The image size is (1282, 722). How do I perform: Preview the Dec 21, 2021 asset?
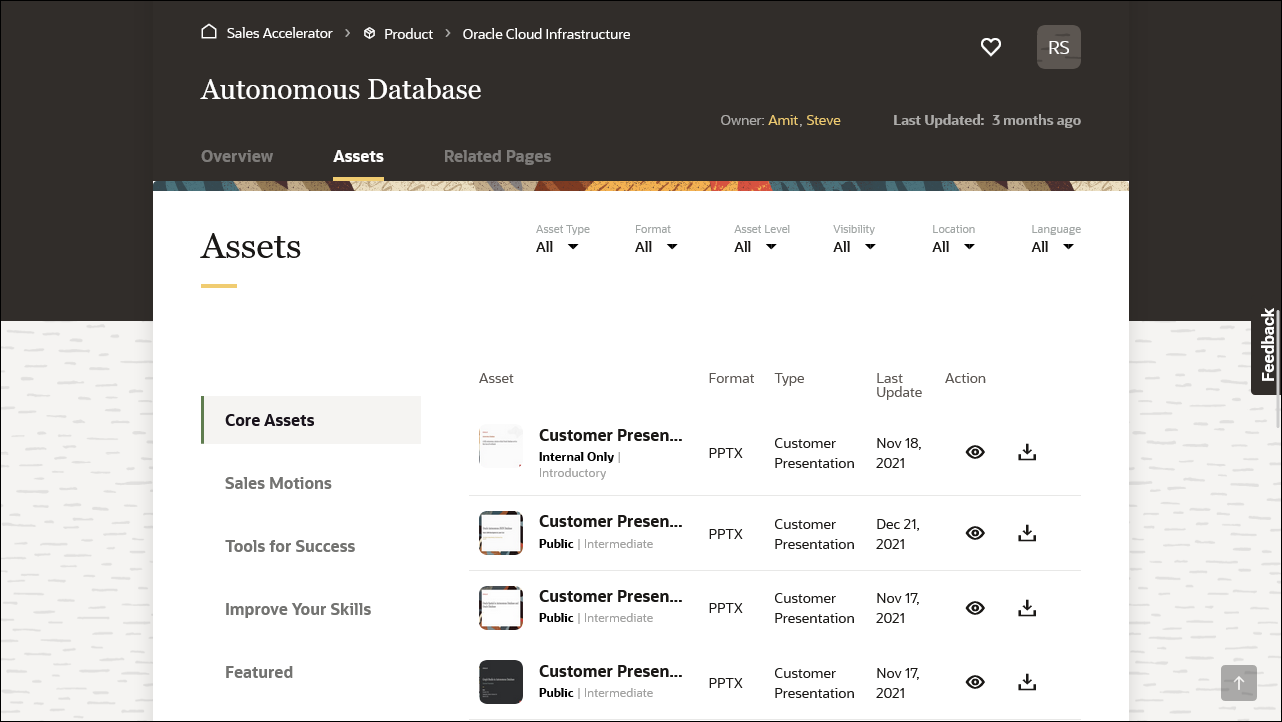[x=975, y=532]
